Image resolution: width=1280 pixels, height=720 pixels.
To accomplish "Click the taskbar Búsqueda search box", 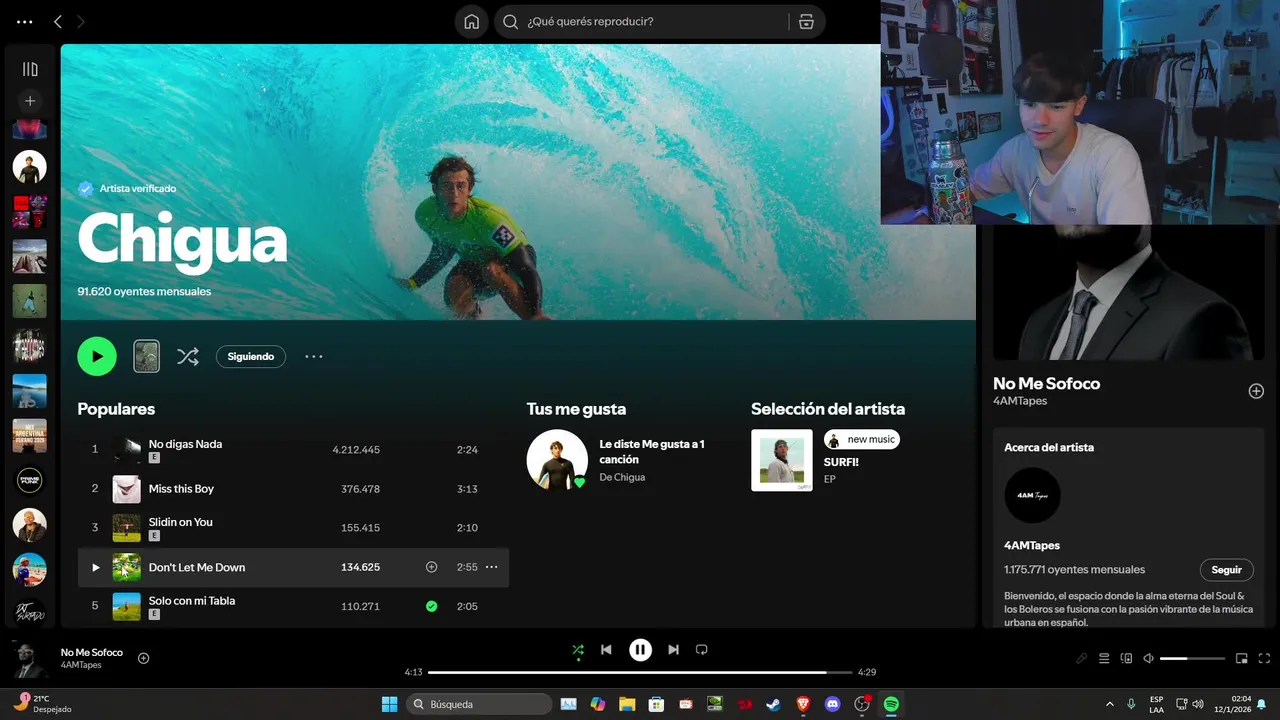I will [x=479, y=704].
